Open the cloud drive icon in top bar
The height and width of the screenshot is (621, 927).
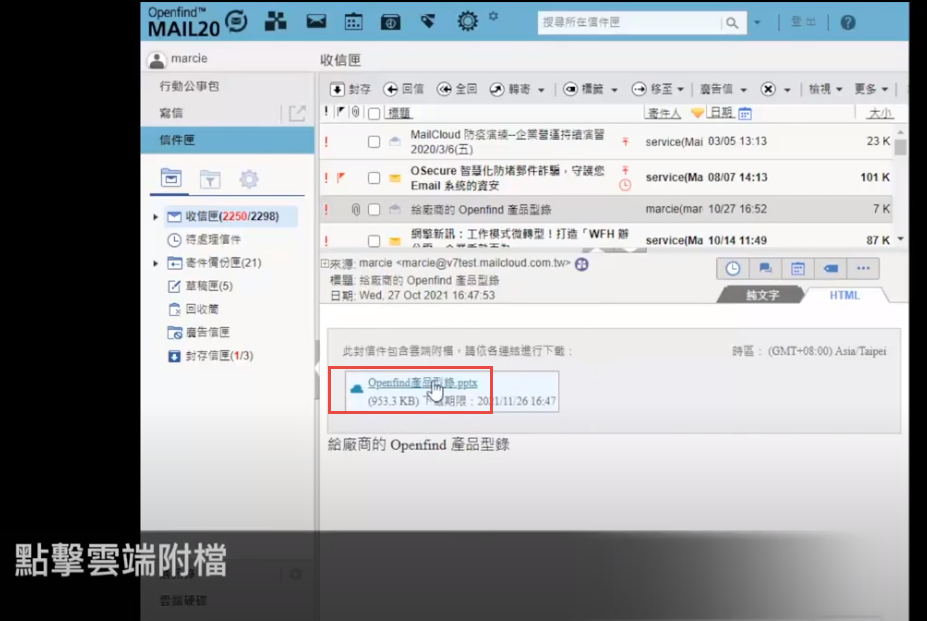(390, 22)
